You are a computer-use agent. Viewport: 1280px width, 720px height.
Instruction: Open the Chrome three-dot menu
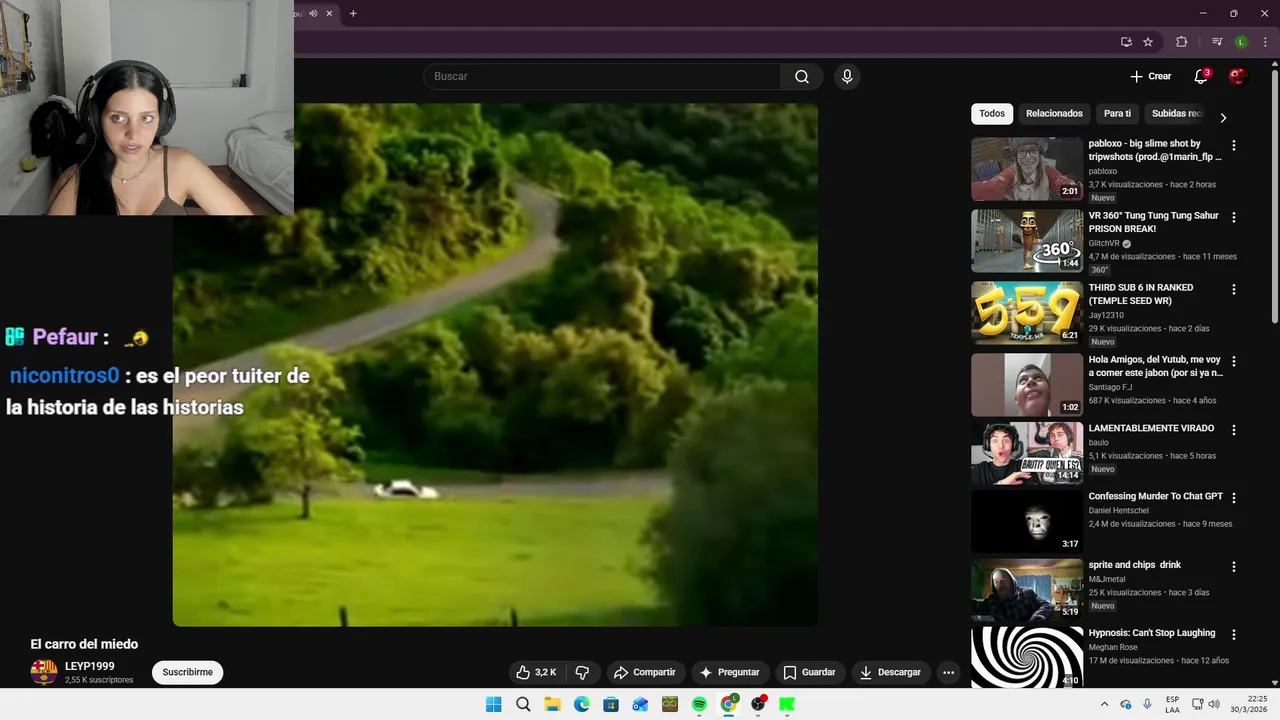[x=1265, y=42]
